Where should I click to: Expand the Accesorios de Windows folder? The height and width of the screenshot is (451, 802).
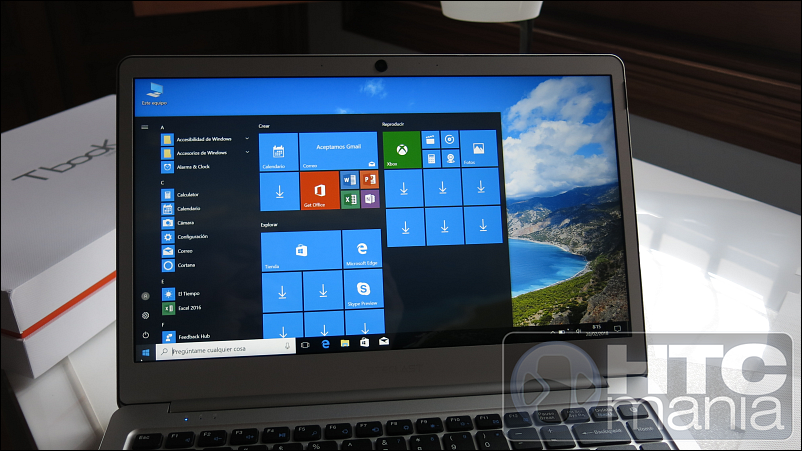tap(206, 153)
